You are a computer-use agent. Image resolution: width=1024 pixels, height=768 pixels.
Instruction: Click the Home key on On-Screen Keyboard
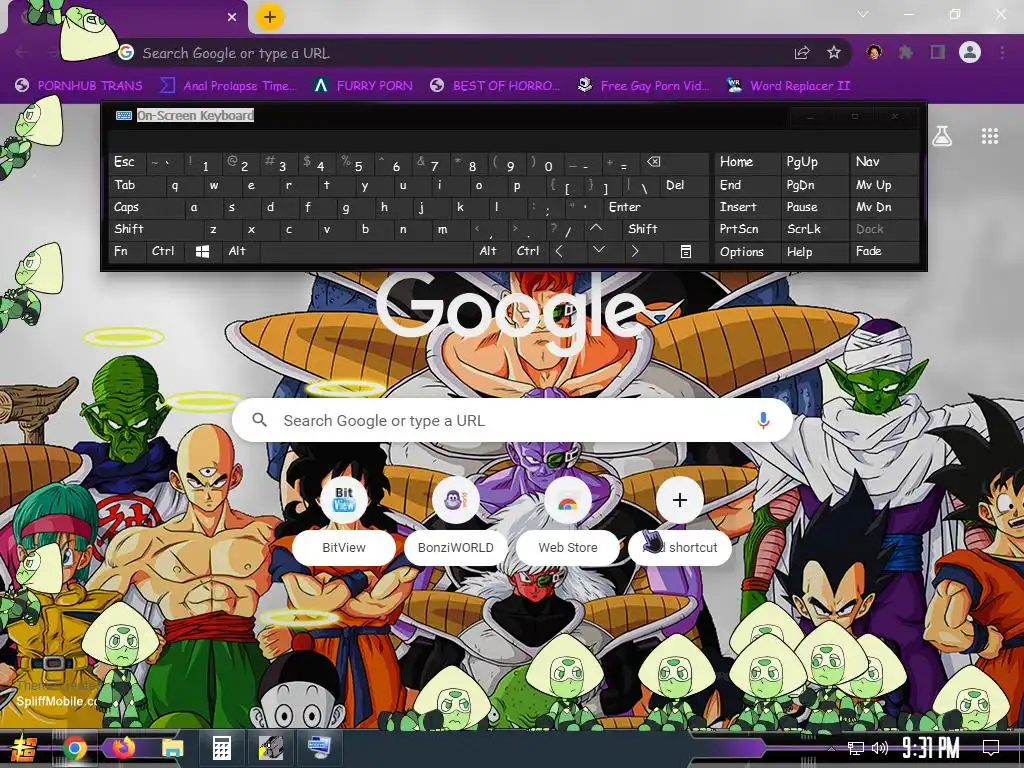point(747,163)
